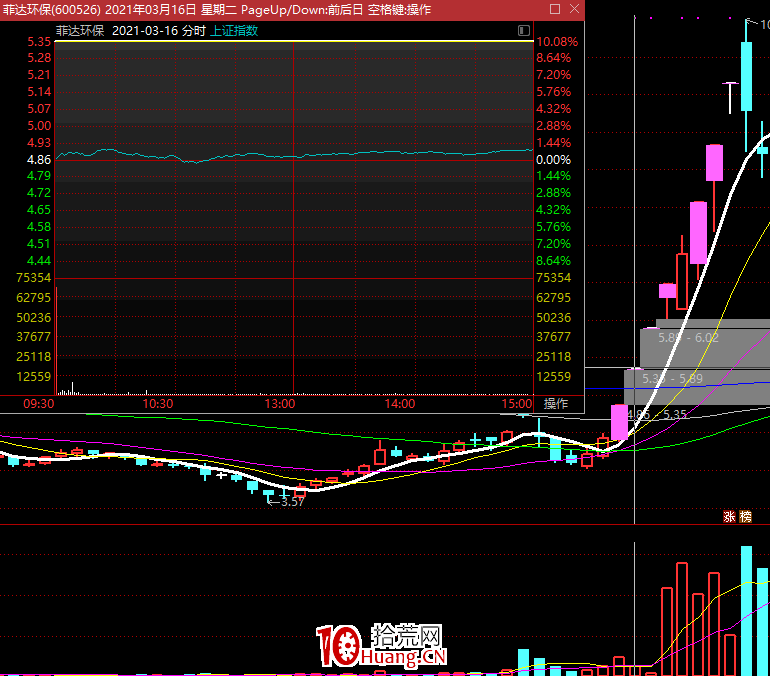Click the 3.57 low price marker
770x676 pixels.
pos(289,502)
